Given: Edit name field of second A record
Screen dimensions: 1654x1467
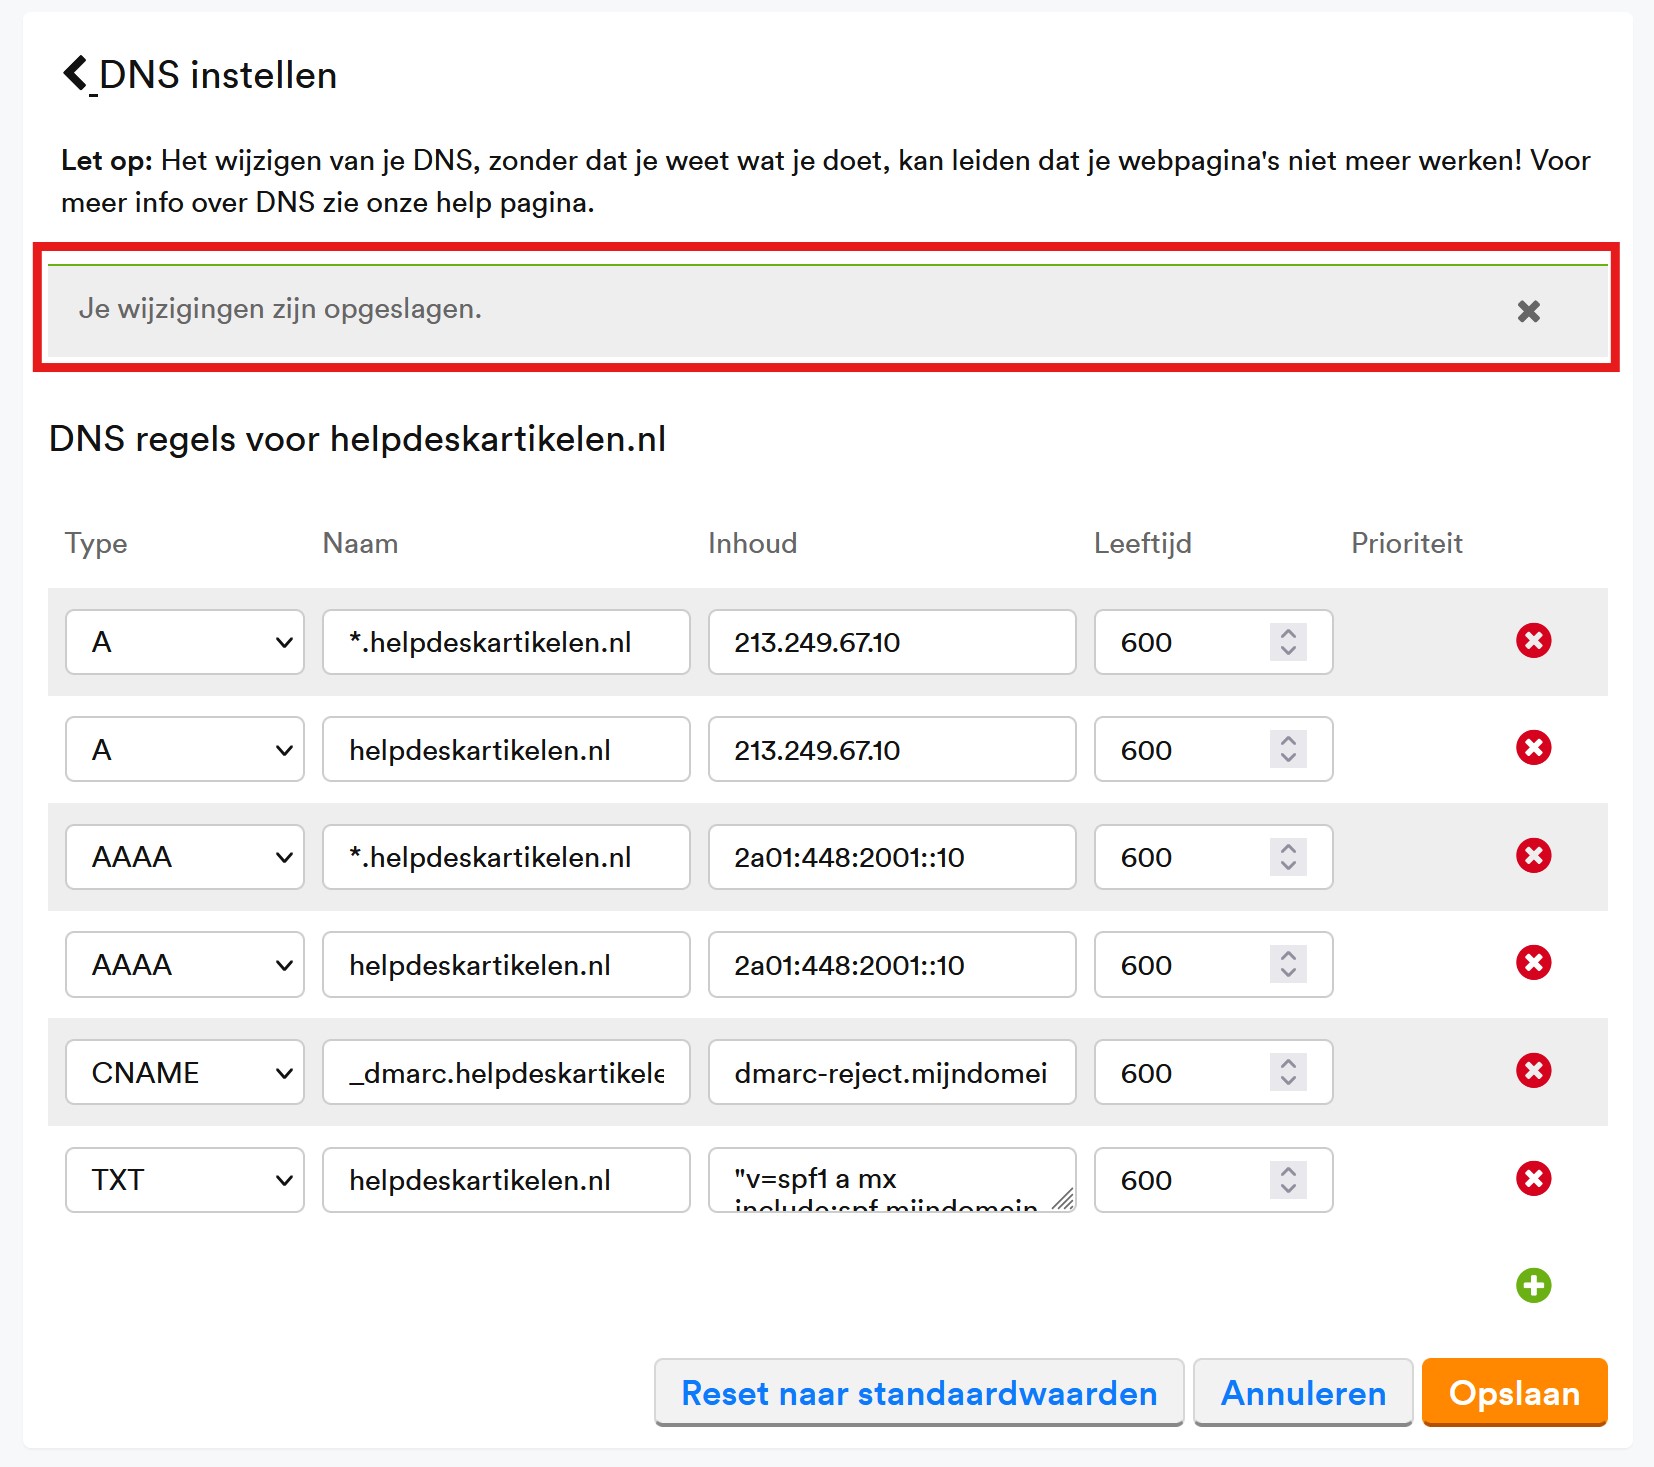Looking at the screenshot, I should [x=506, y=749].
